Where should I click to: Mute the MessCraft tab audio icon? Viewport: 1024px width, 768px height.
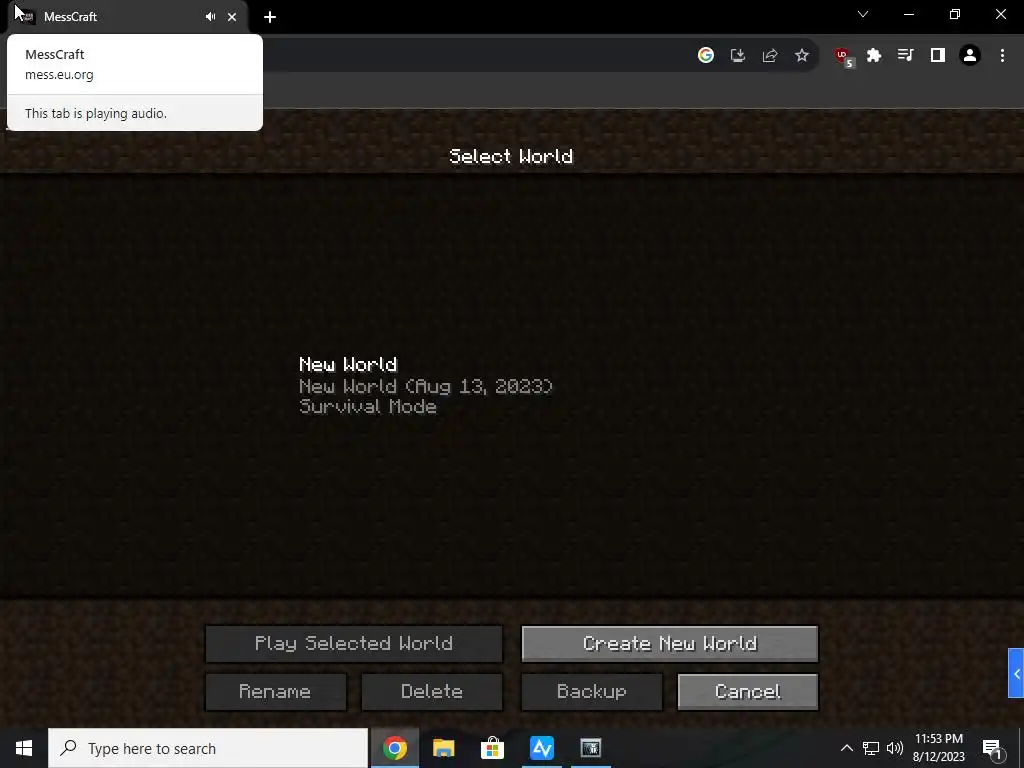[x=210, y=17]
